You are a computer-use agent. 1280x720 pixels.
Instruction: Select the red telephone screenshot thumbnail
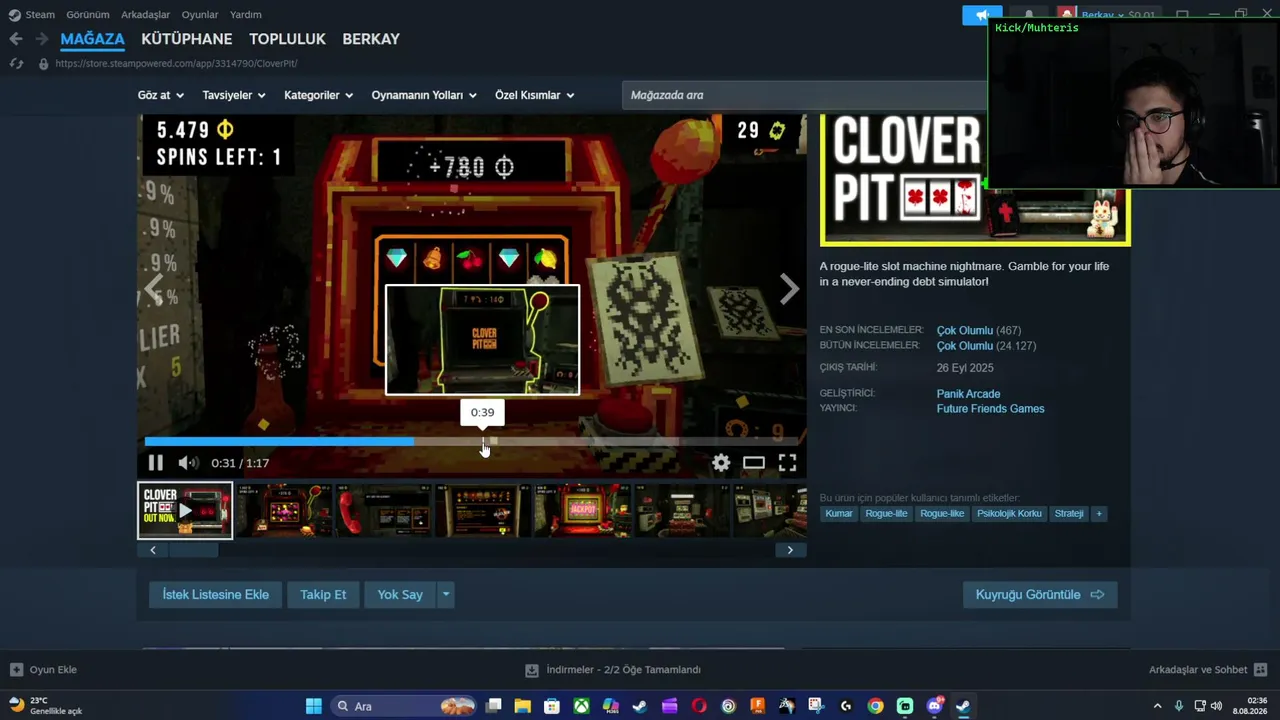pyautogui.click(x=385, y=511)
